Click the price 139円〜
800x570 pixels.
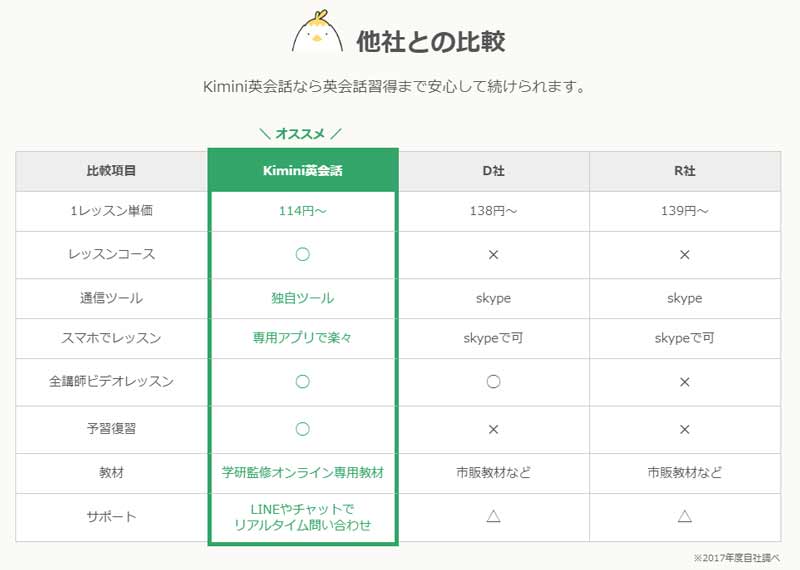click(685, 211)
